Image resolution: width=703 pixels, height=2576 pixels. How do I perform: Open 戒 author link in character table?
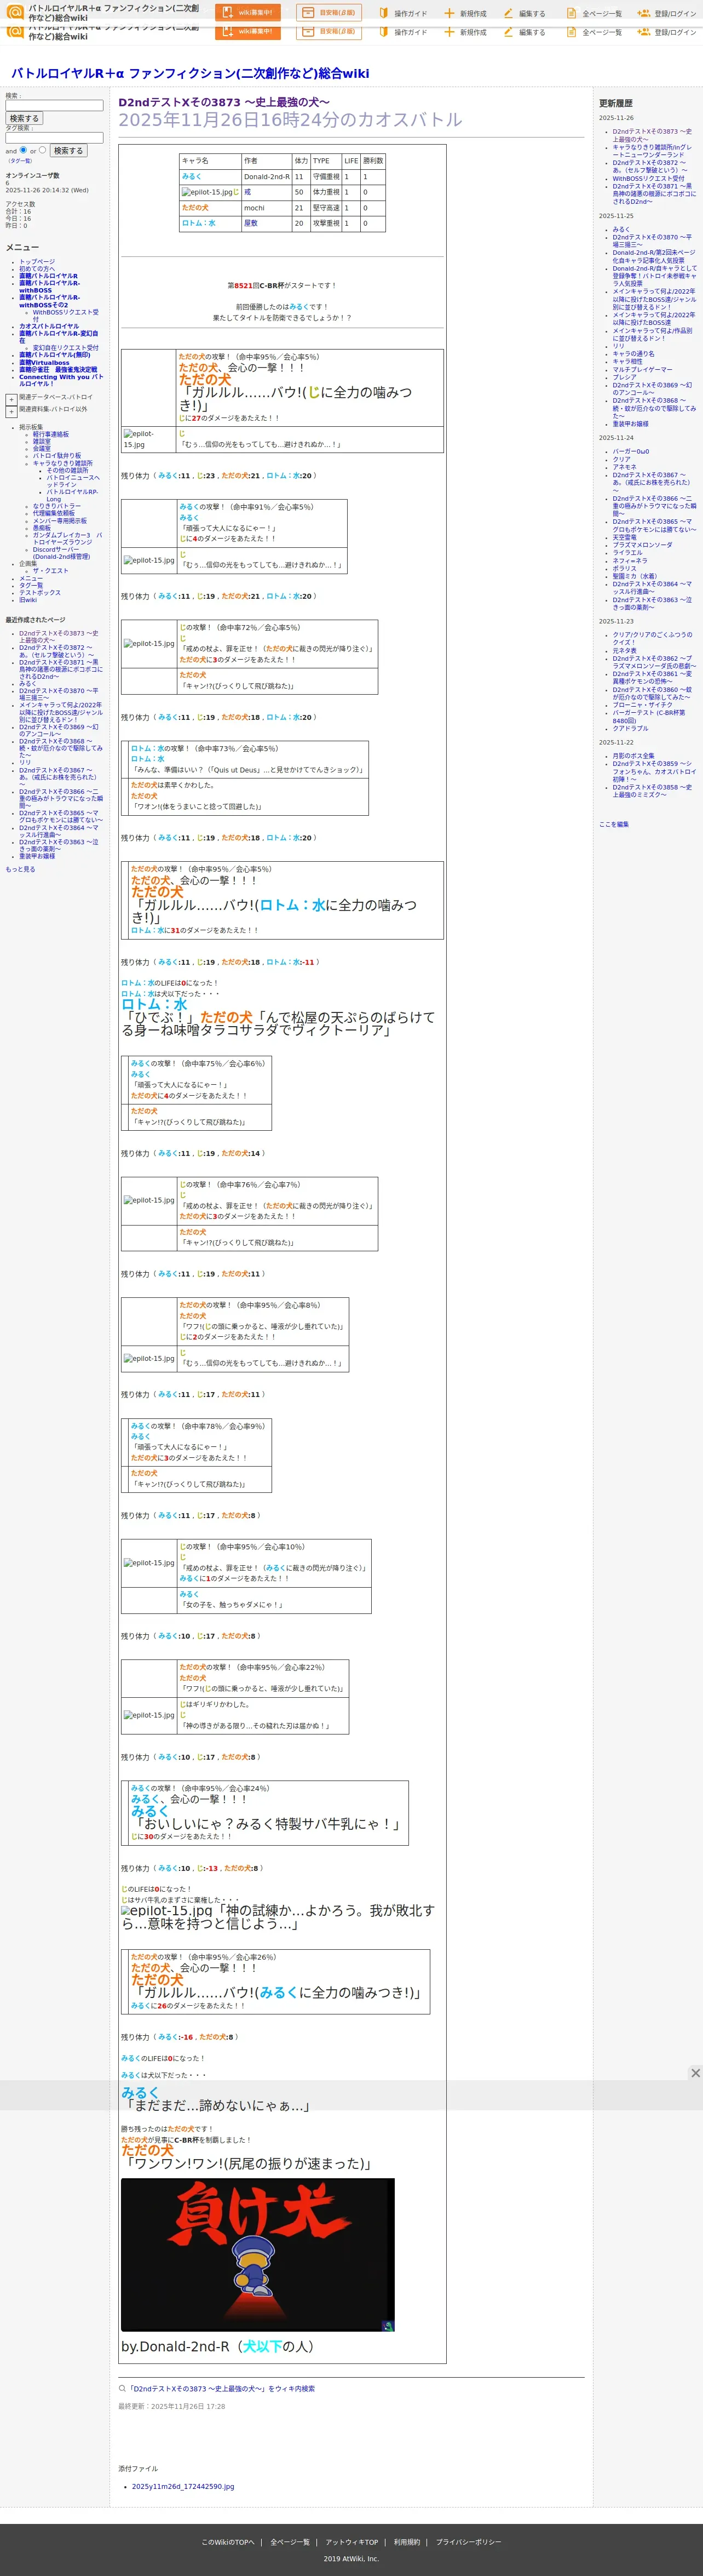tap(247, 192)
